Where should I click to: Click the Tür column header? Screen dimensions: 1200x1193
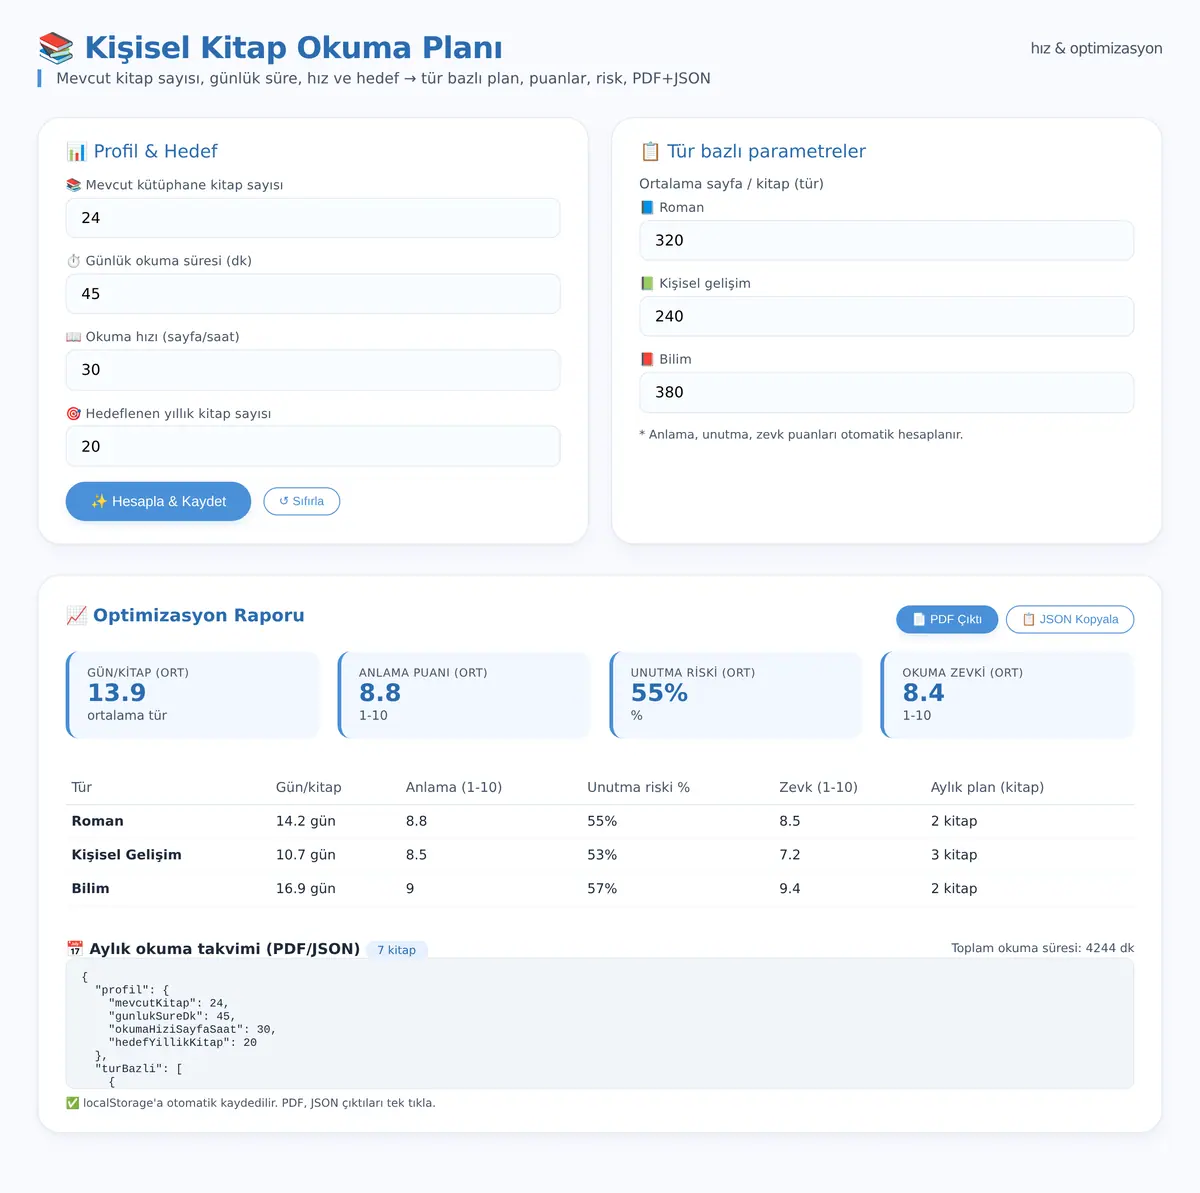(82, 787)
